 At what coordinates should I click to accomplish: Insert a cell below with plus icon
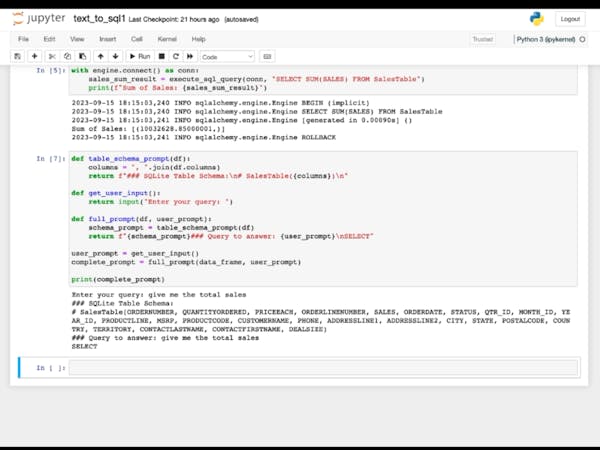click(34, 57)
